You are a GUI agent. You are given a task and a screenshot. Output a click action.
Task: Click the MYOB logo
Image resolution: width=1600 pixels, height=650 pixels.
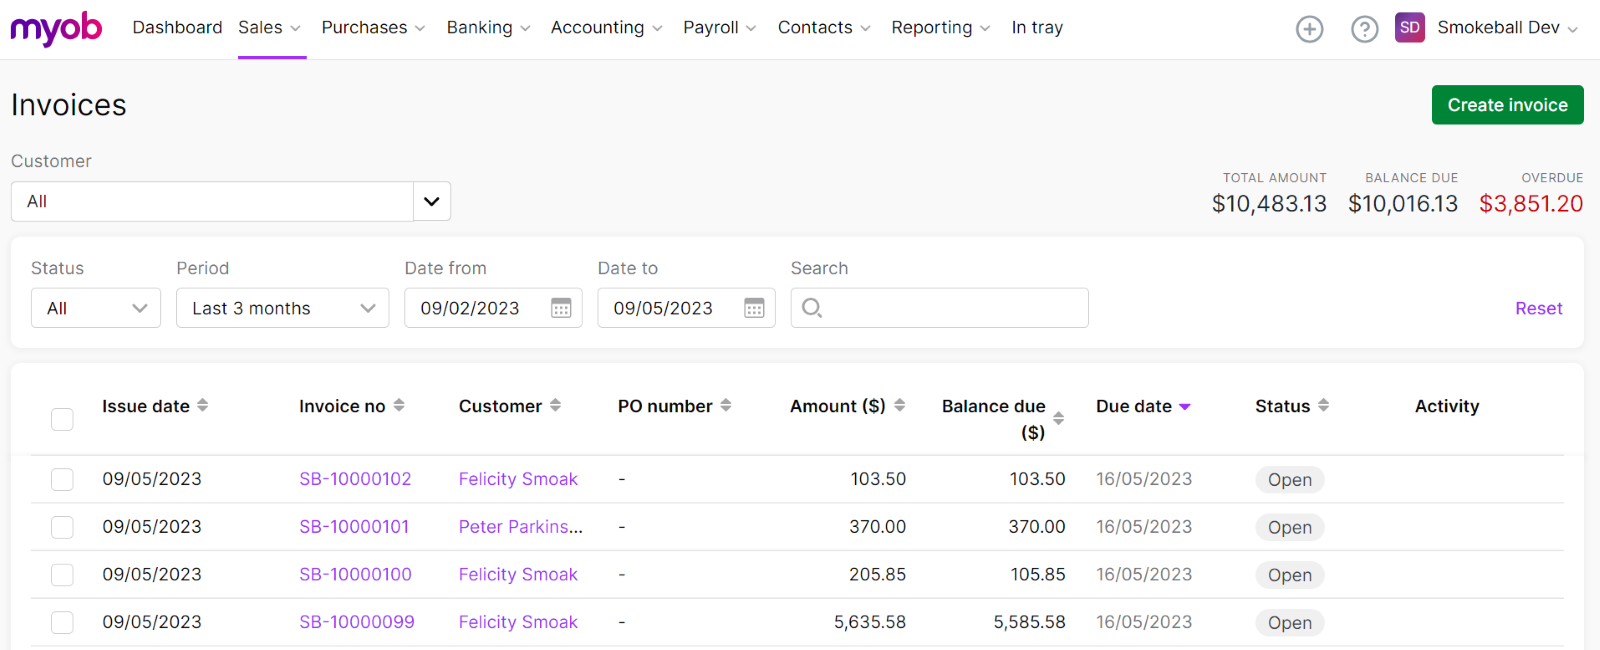coord(56,28)
